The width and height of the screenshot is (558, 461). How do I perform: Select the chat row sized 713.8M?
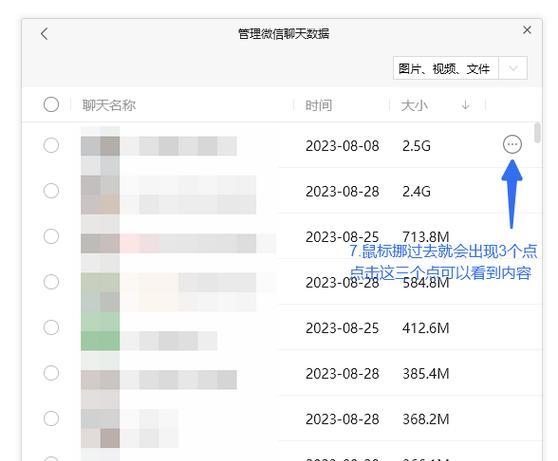(51, 236)
